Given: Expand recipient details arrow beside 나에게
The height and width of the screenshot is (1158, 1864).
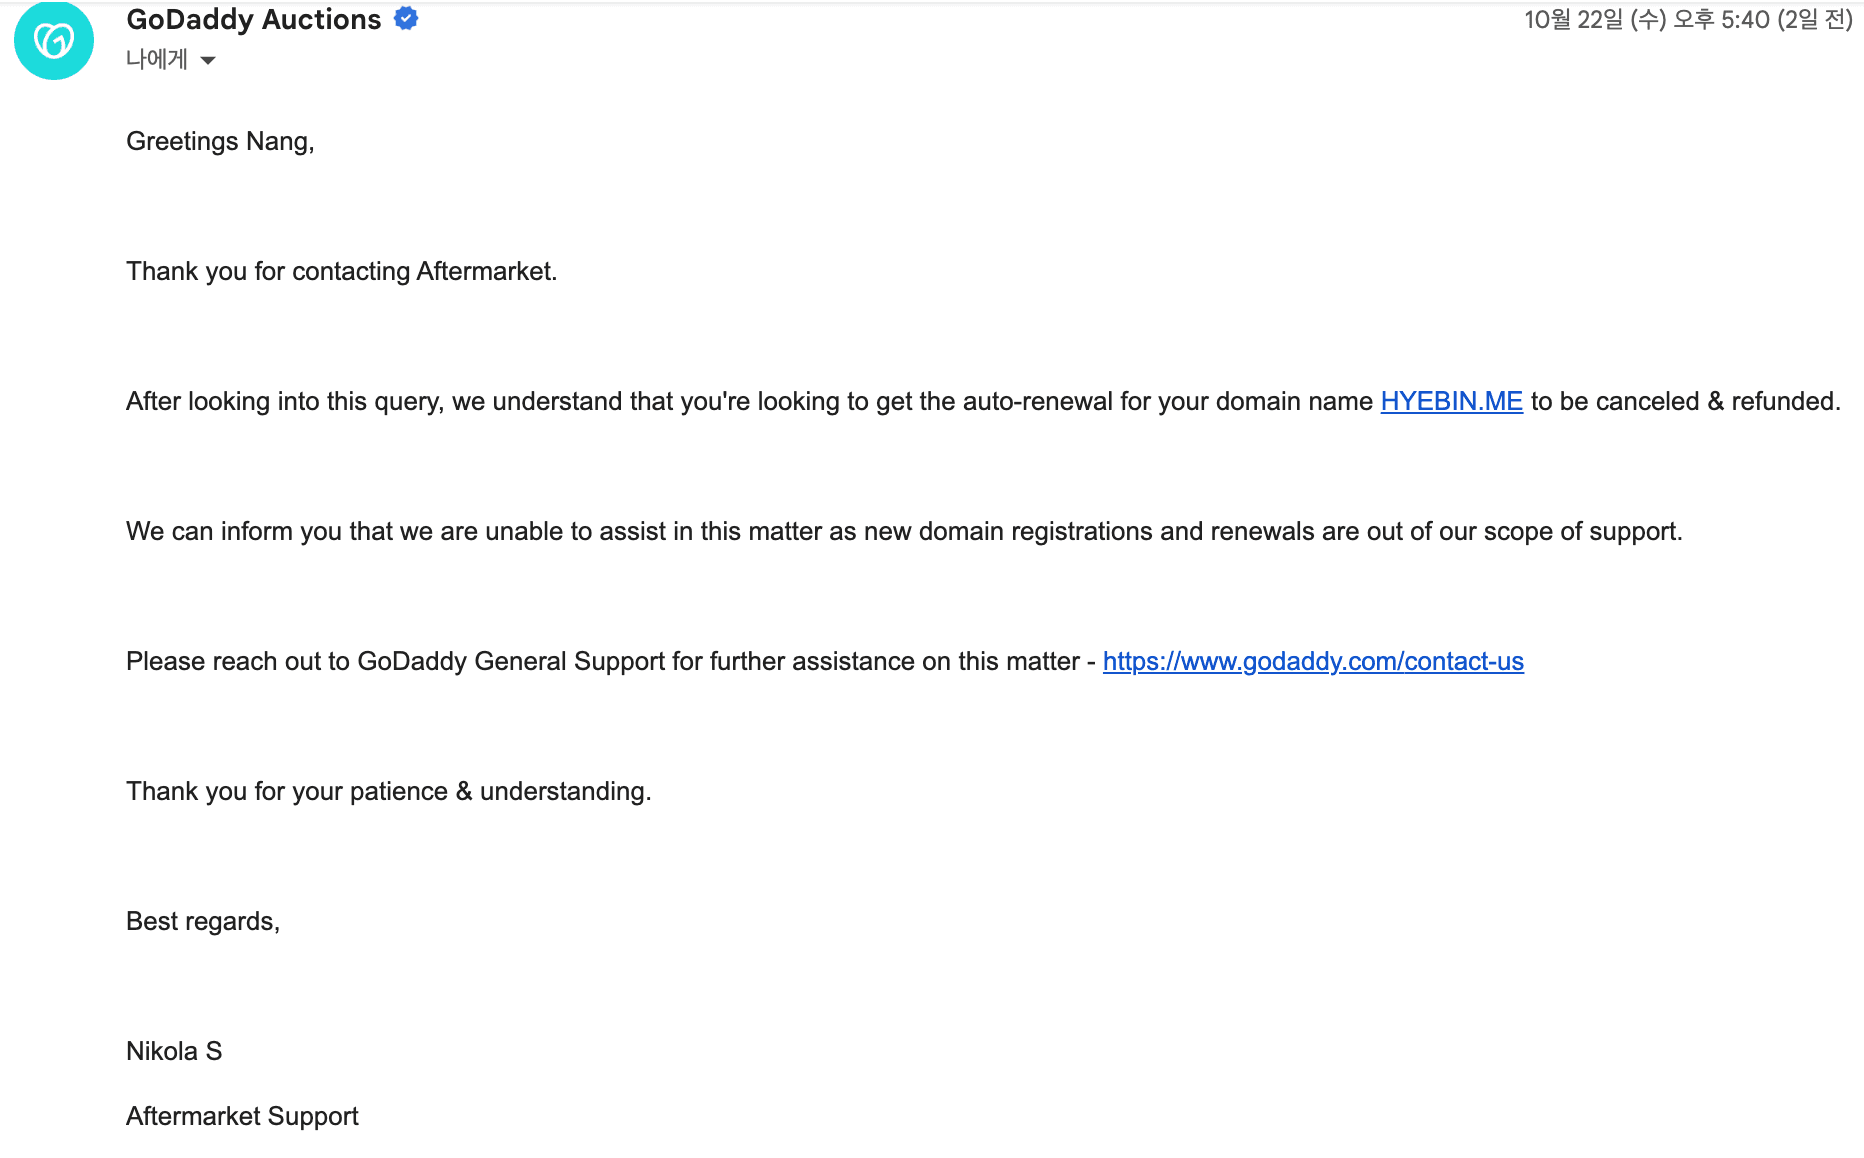Looking at the screenshot, I should click(x=208, y=61).
